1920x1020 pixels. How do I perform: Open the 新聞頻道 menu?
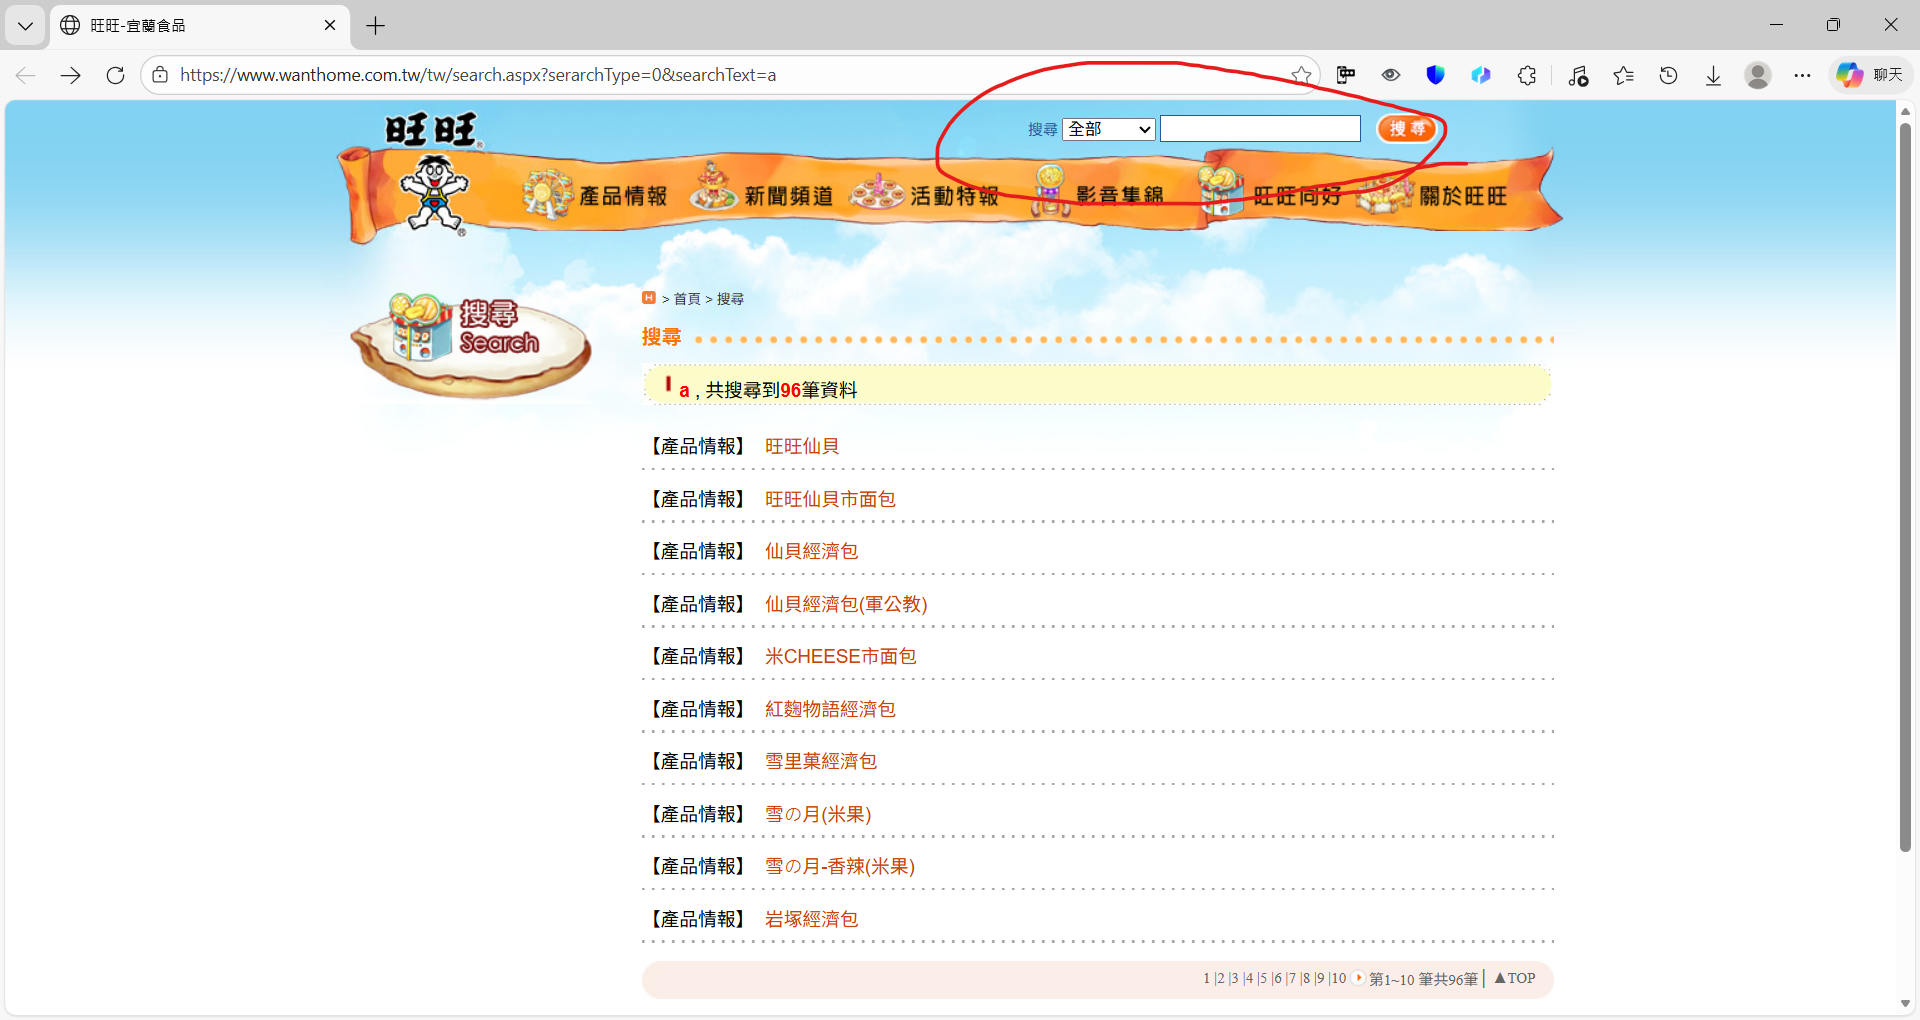763,192
